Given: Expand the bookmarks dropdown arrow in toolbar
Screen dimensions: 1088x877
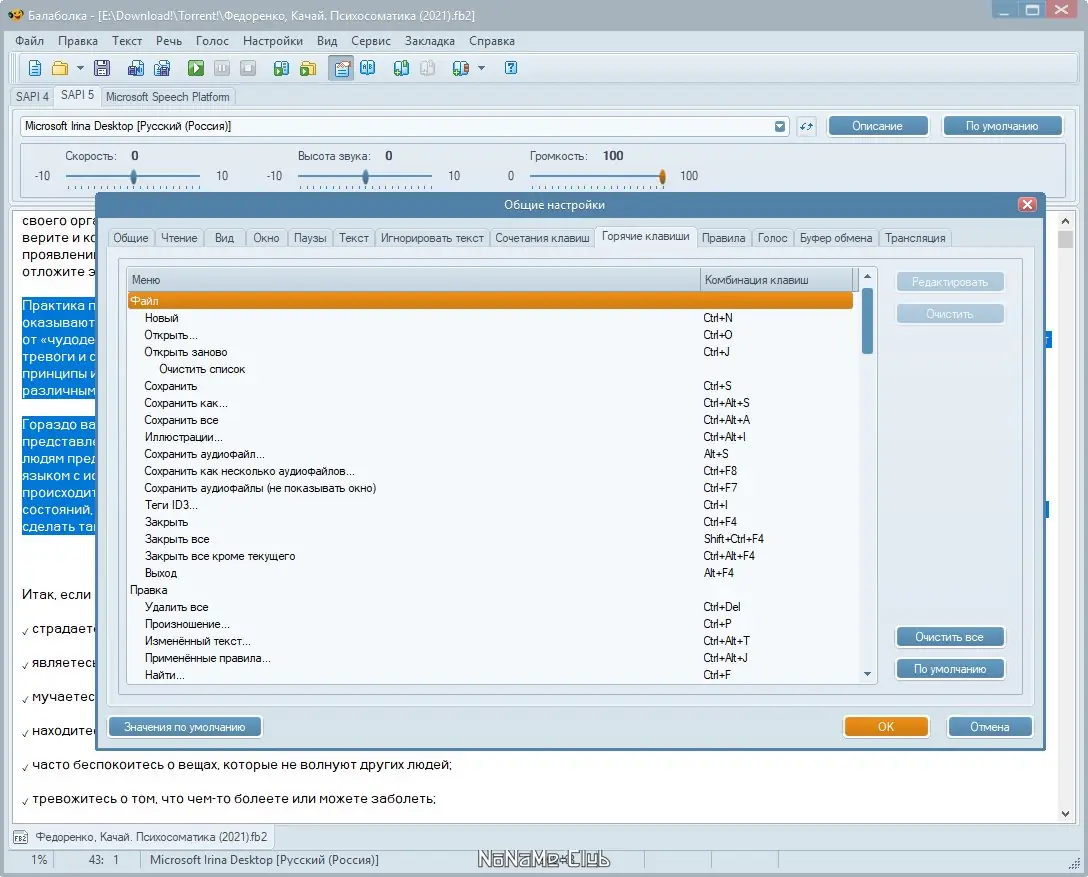Looking at the screenshot, I should point(482,68).
